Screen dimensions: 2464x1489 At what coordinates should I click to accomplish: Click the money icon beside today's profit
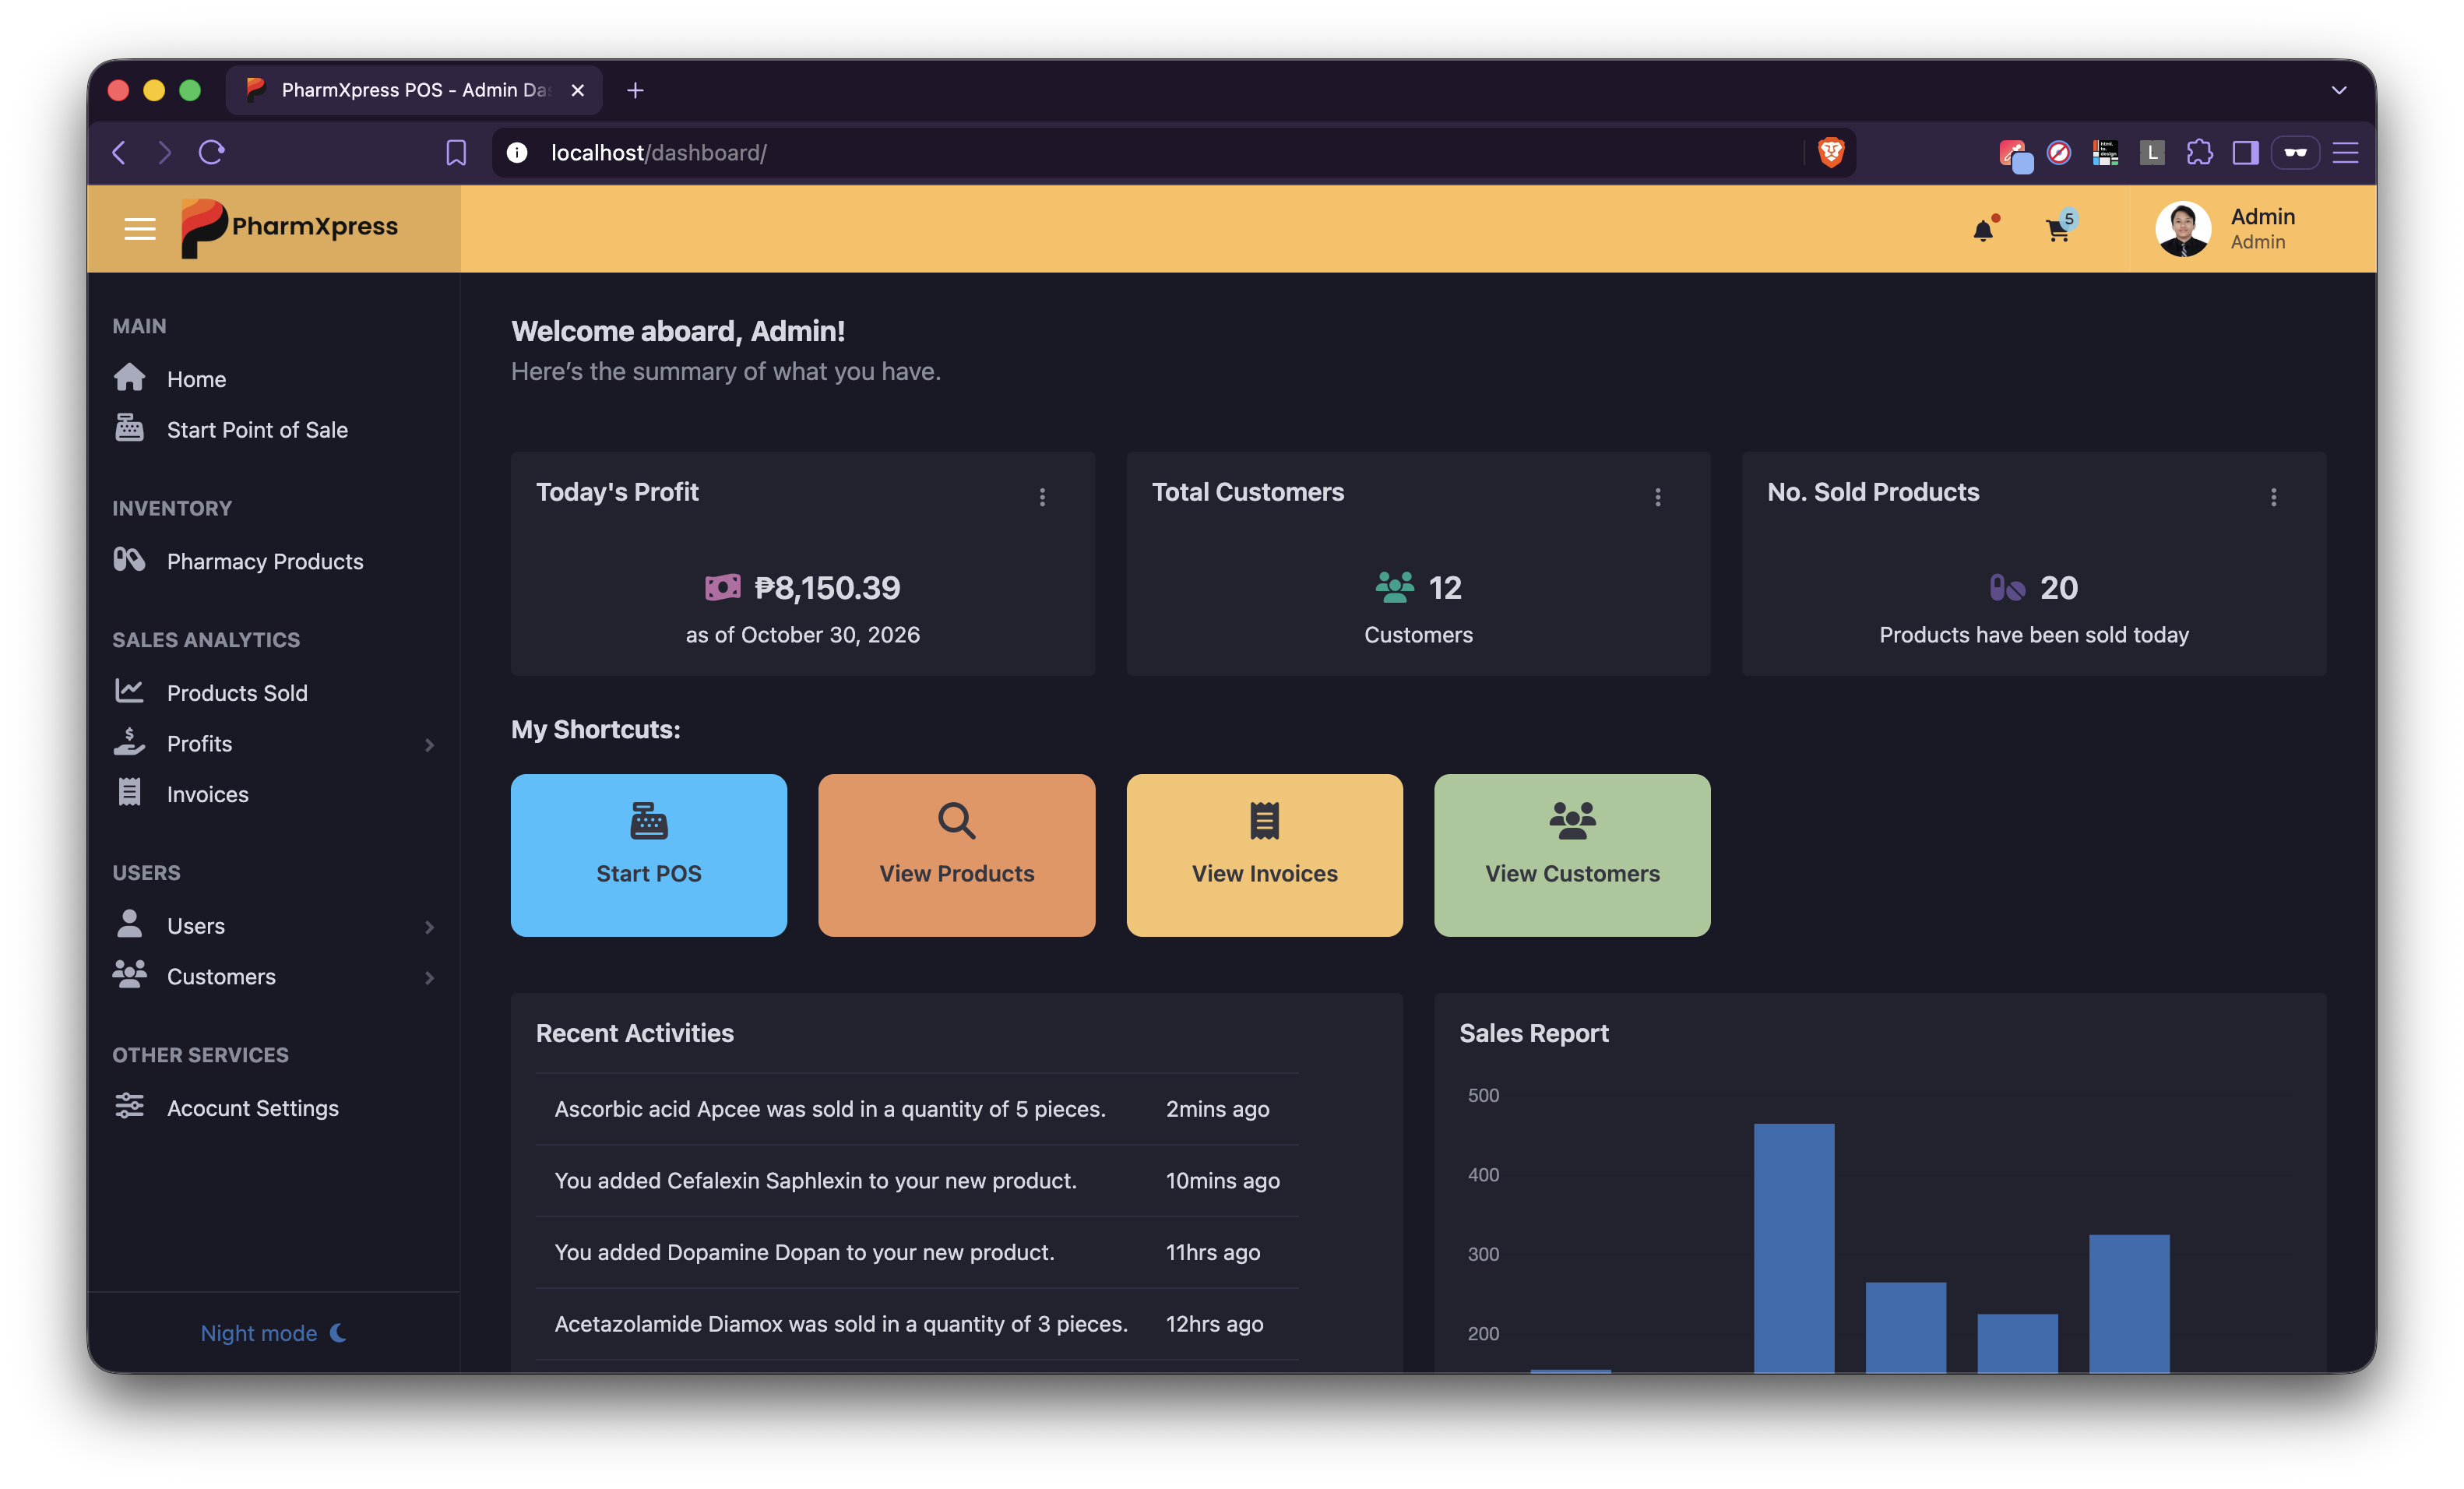tap(722, 587)
